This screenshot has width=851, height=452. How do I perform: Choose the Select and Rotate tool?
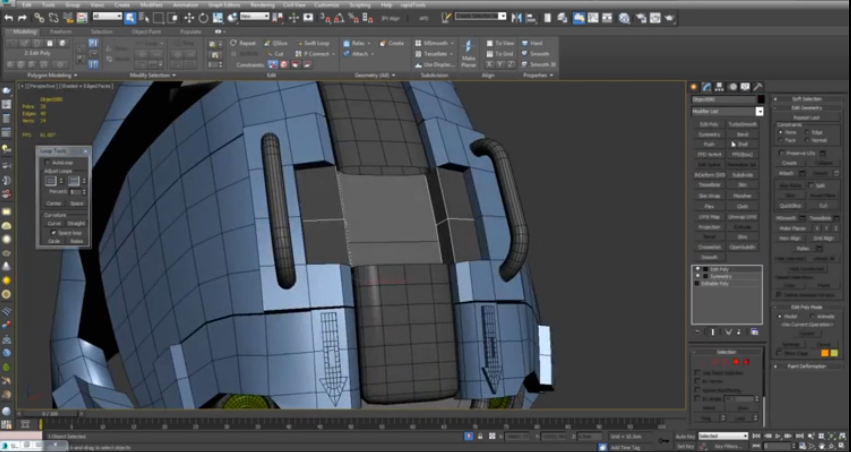coord(204,18)
